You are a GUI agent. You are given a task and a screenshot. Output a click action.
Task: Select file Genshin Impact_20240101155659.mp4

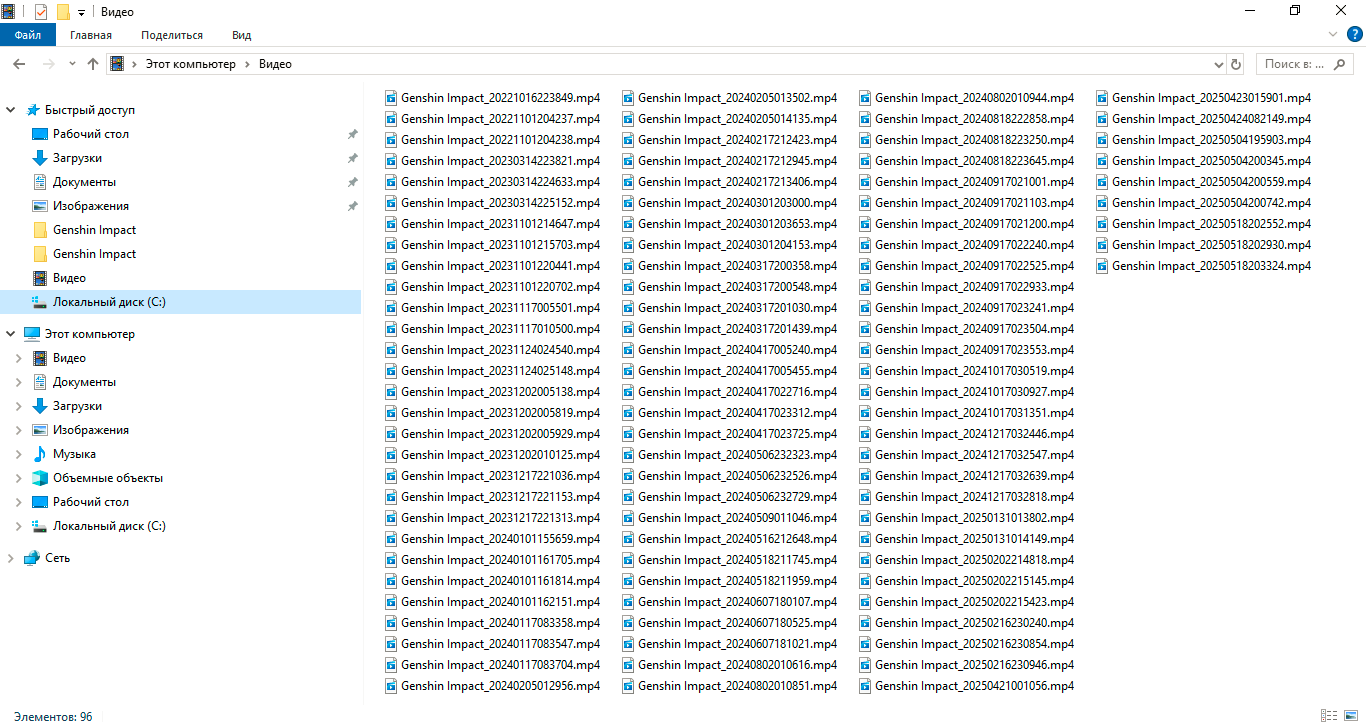(500, 539)
